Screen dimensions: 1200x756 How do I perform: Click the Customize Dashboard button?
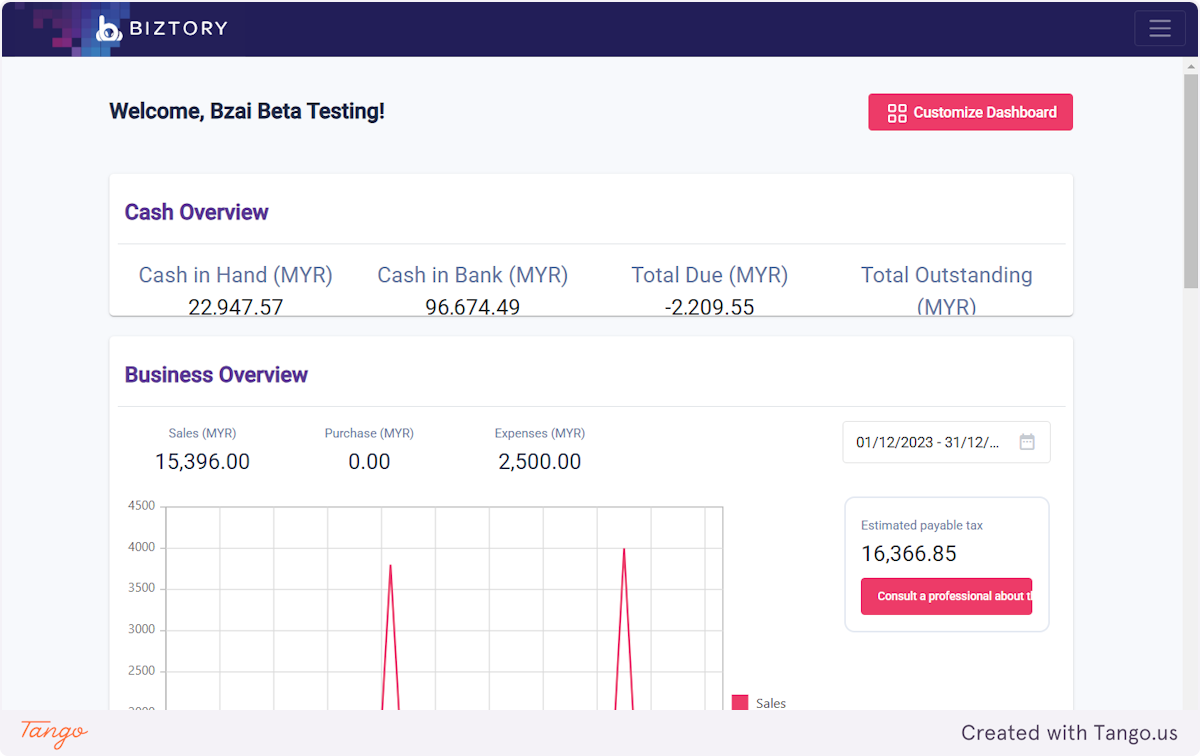pyautogui.click(x=970, y=112)
